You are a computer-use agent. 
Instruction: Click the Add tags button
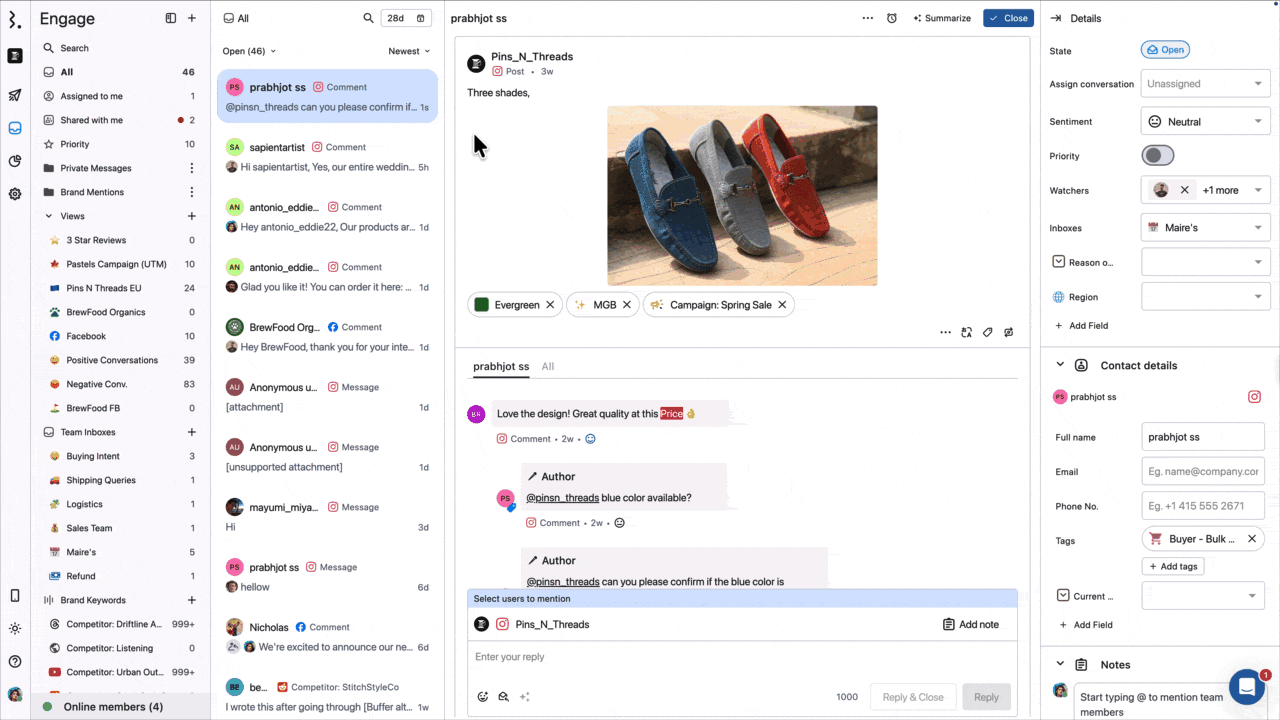(1173, 566)
